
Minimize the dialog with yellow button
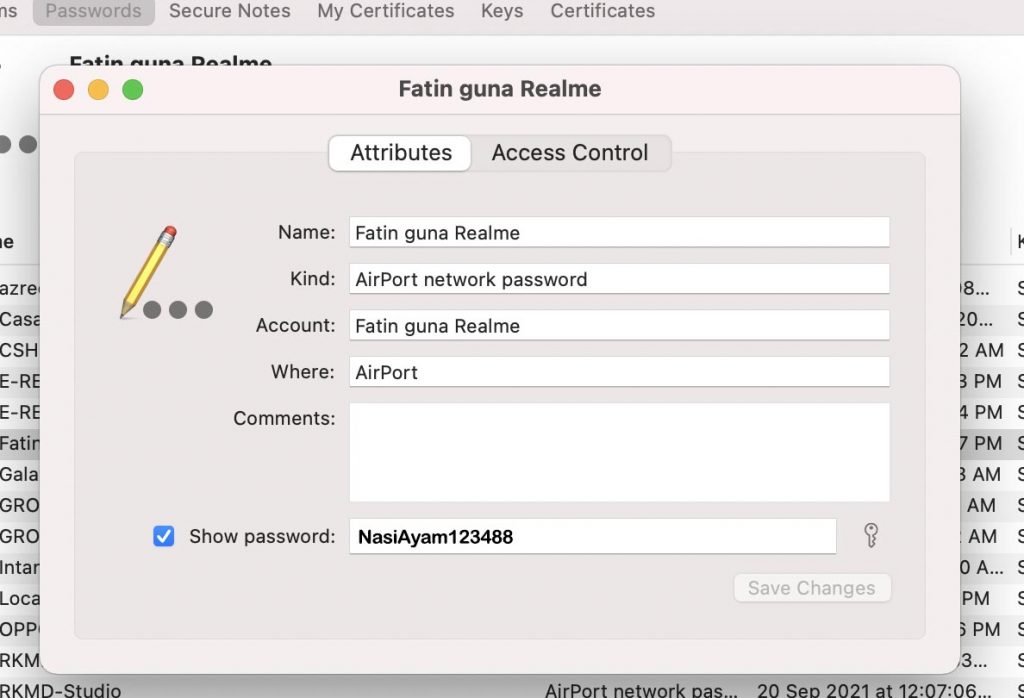point(98,89)
